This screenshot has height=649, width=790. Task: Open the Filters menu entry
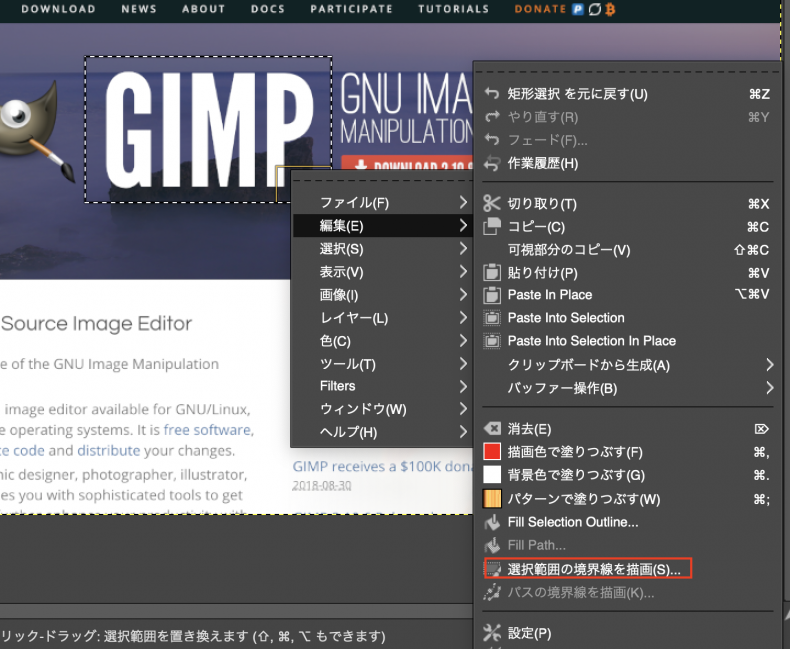coord(382,386)
